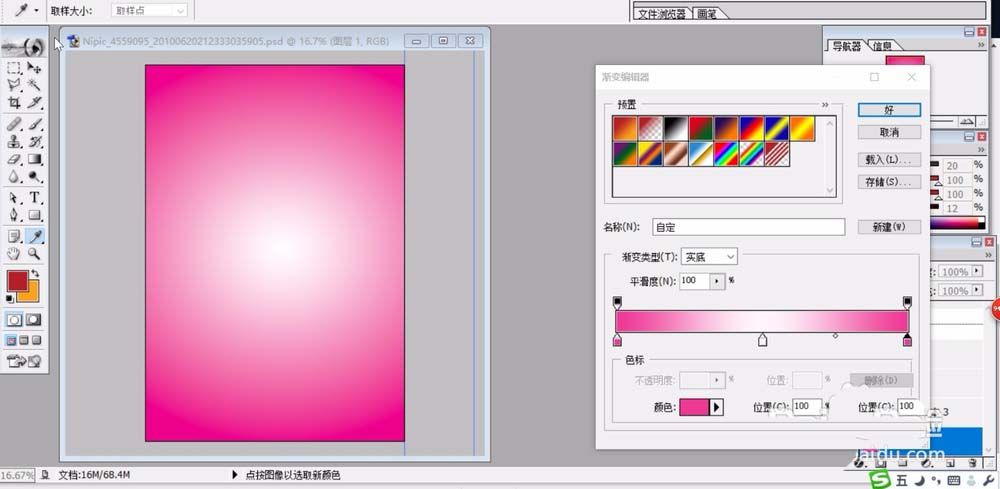This screenshot has height=489, width=1000.
Task: Select the Move tool
Action: click(34, 67)
